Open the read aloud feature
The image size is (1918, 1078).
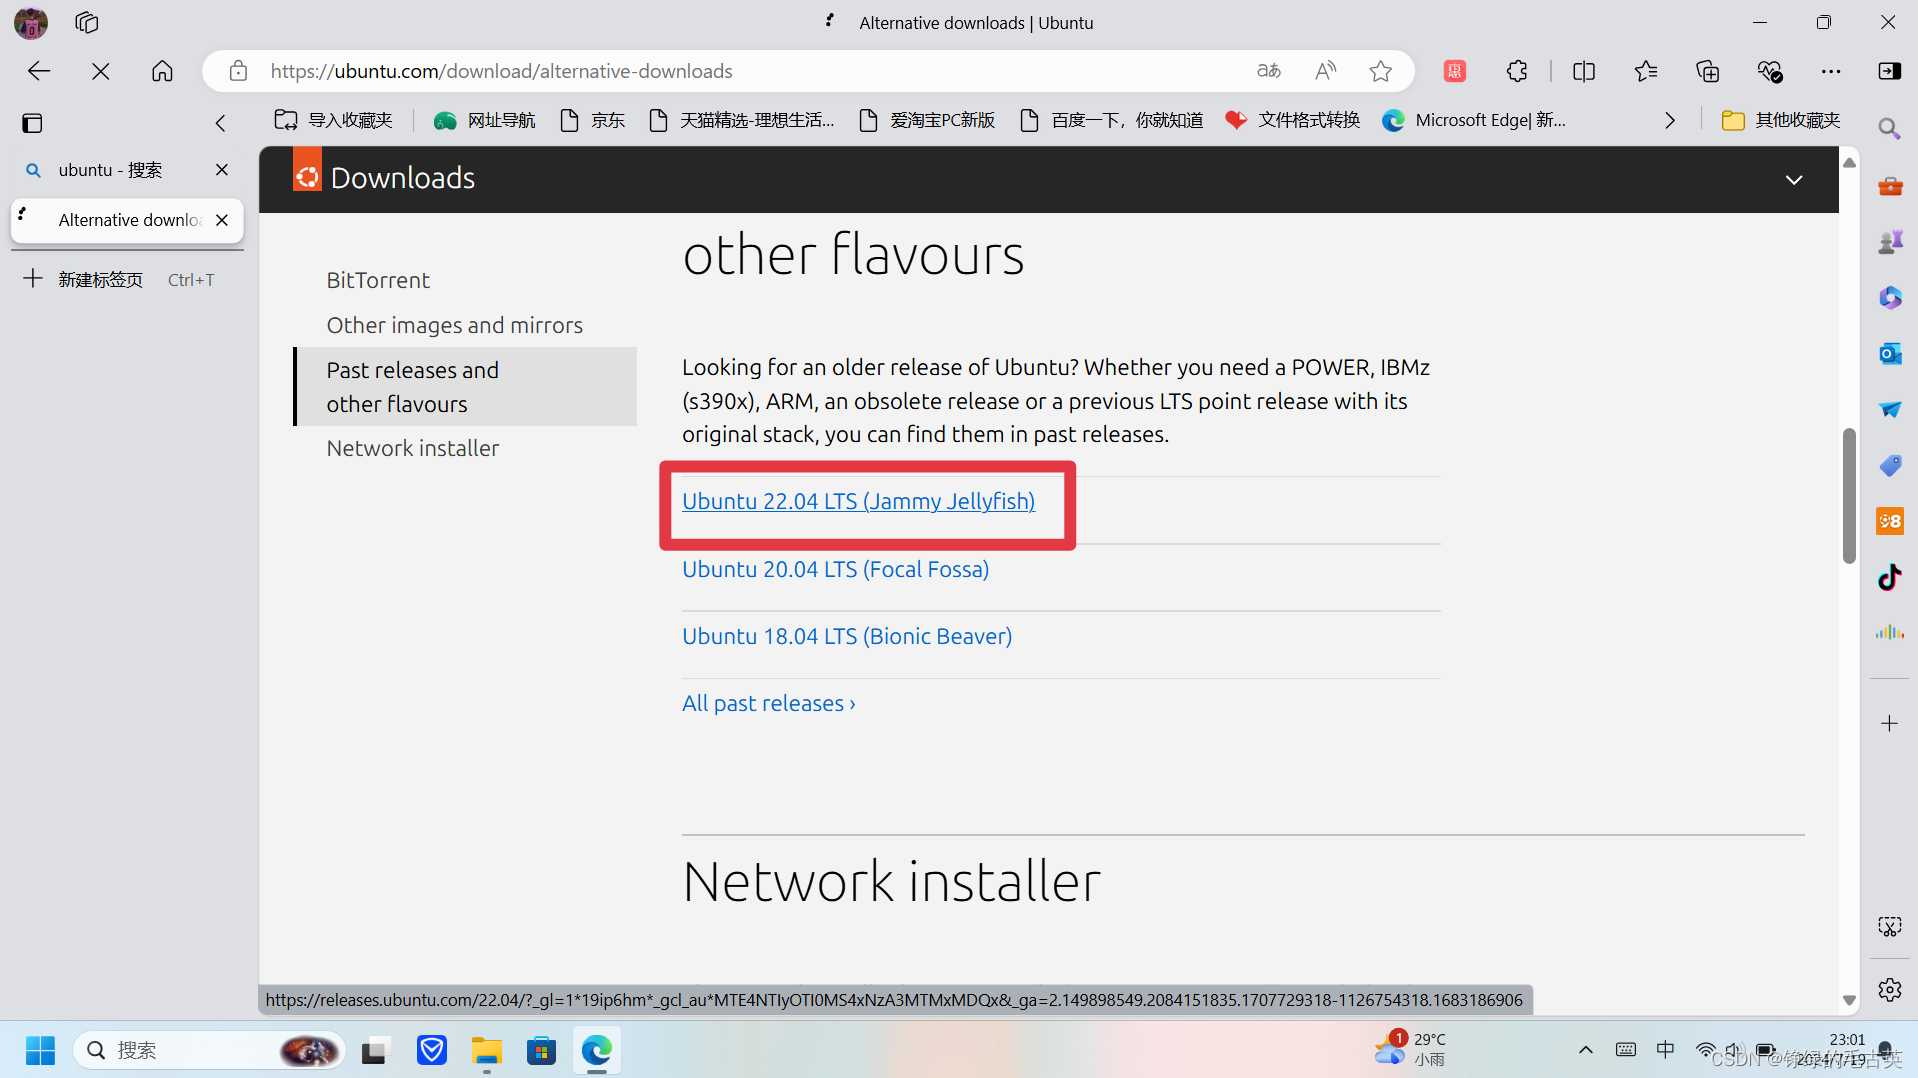tap(1326, 71)
